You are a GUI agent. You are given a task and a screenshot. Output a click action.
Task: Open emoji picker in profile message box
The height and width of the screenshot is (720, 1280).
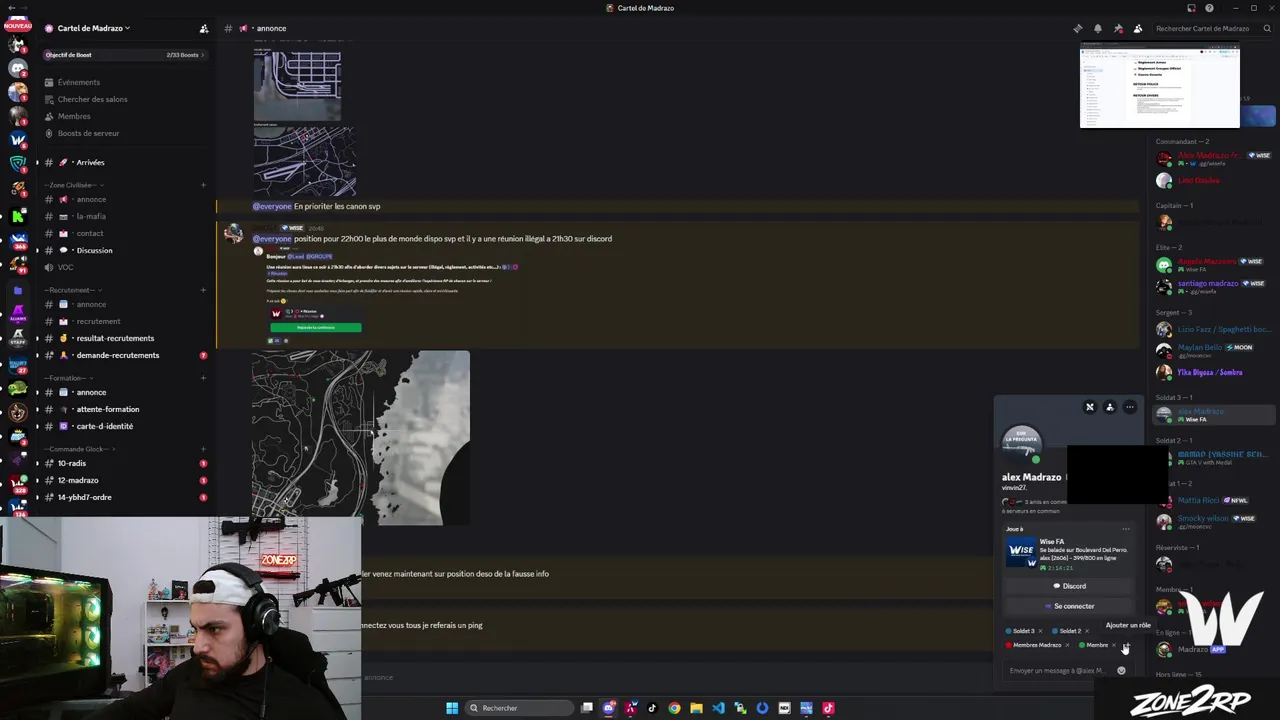1121,671
